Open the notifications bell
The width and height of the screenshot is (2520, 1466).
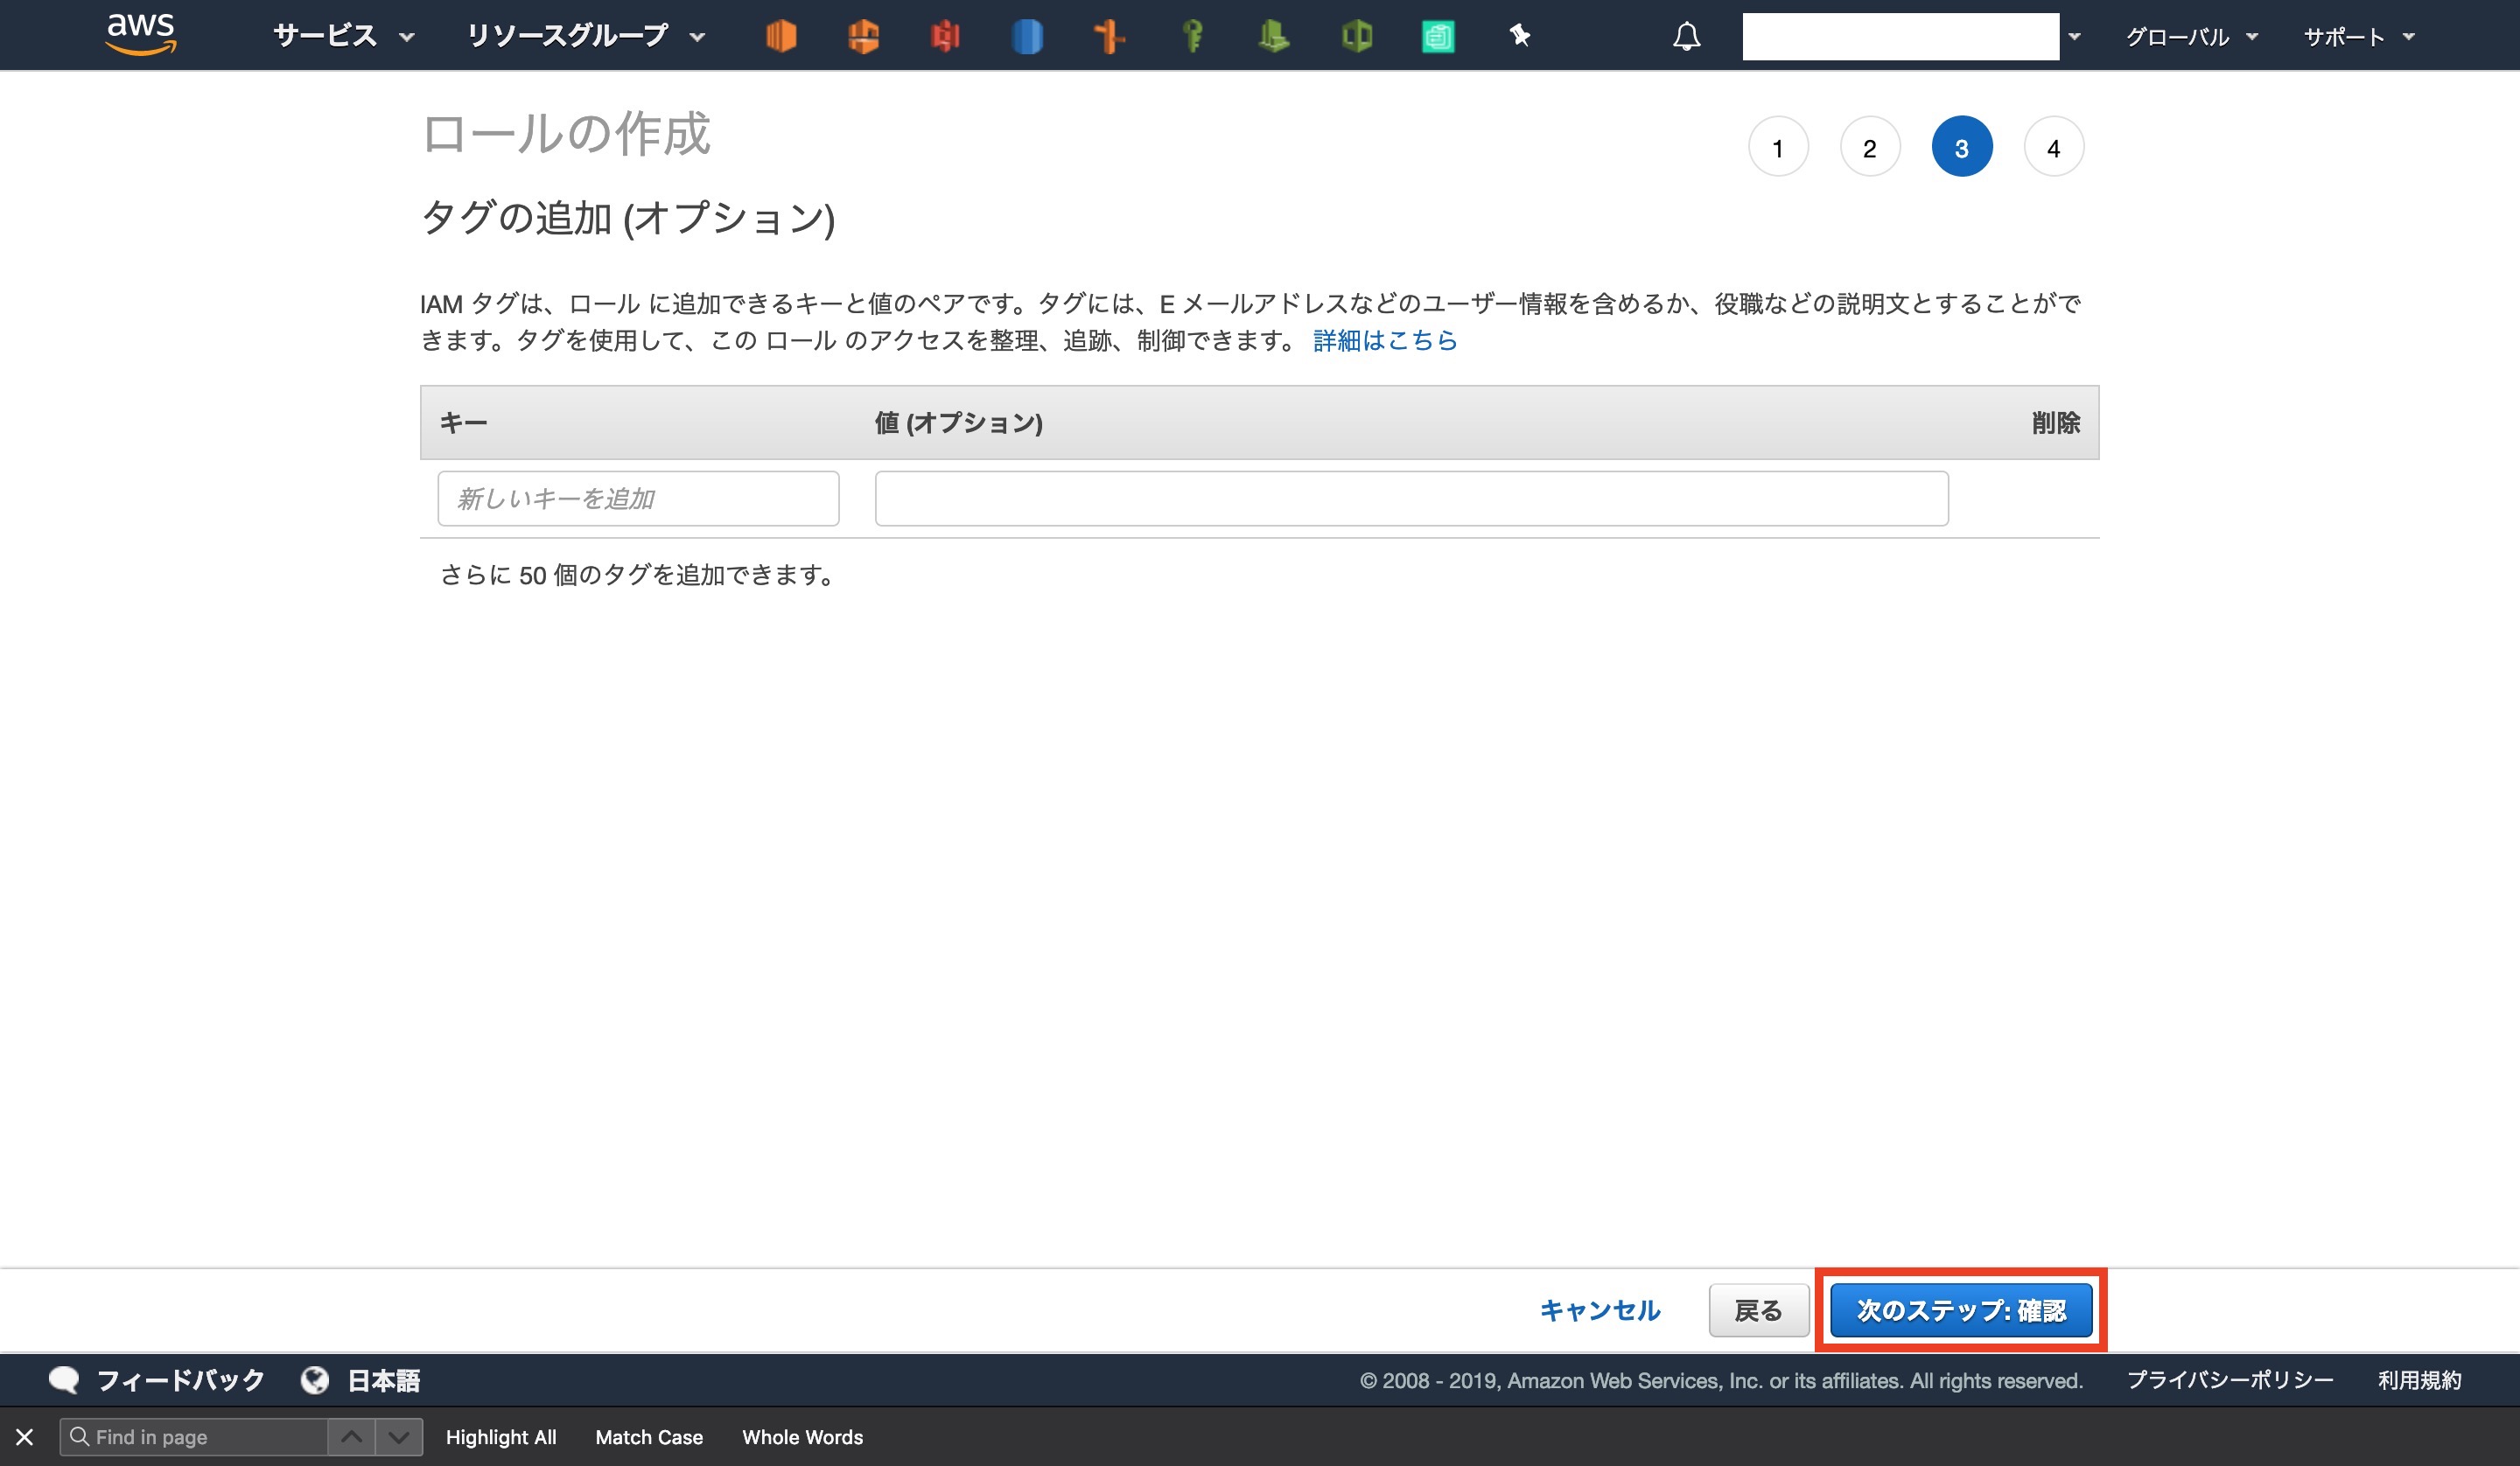pos(1686,37)
